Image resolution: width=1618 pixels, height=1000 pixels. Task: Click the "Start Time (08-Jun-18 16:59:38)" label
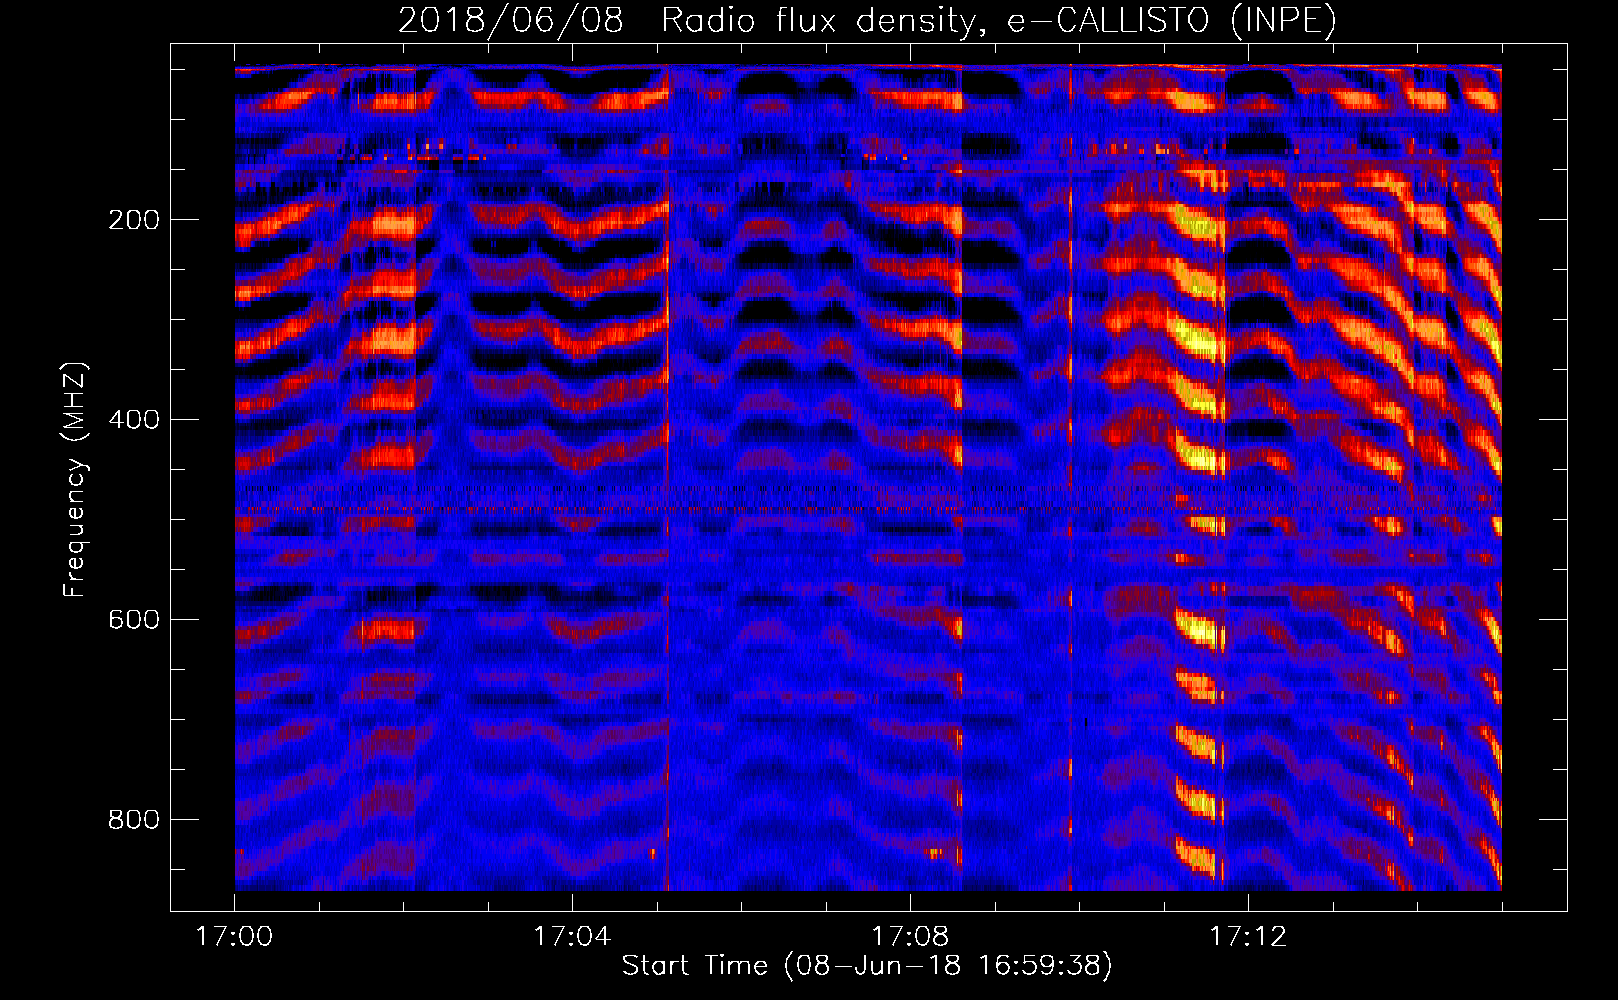867,966
